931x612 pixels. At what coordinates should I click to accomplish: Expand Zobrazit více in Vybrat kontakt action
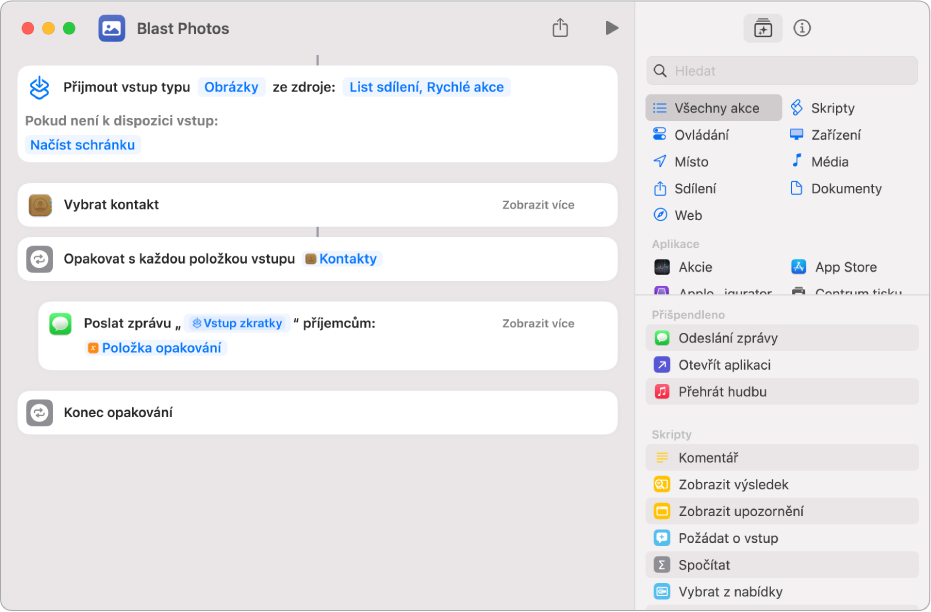click(x=538, y=205)
